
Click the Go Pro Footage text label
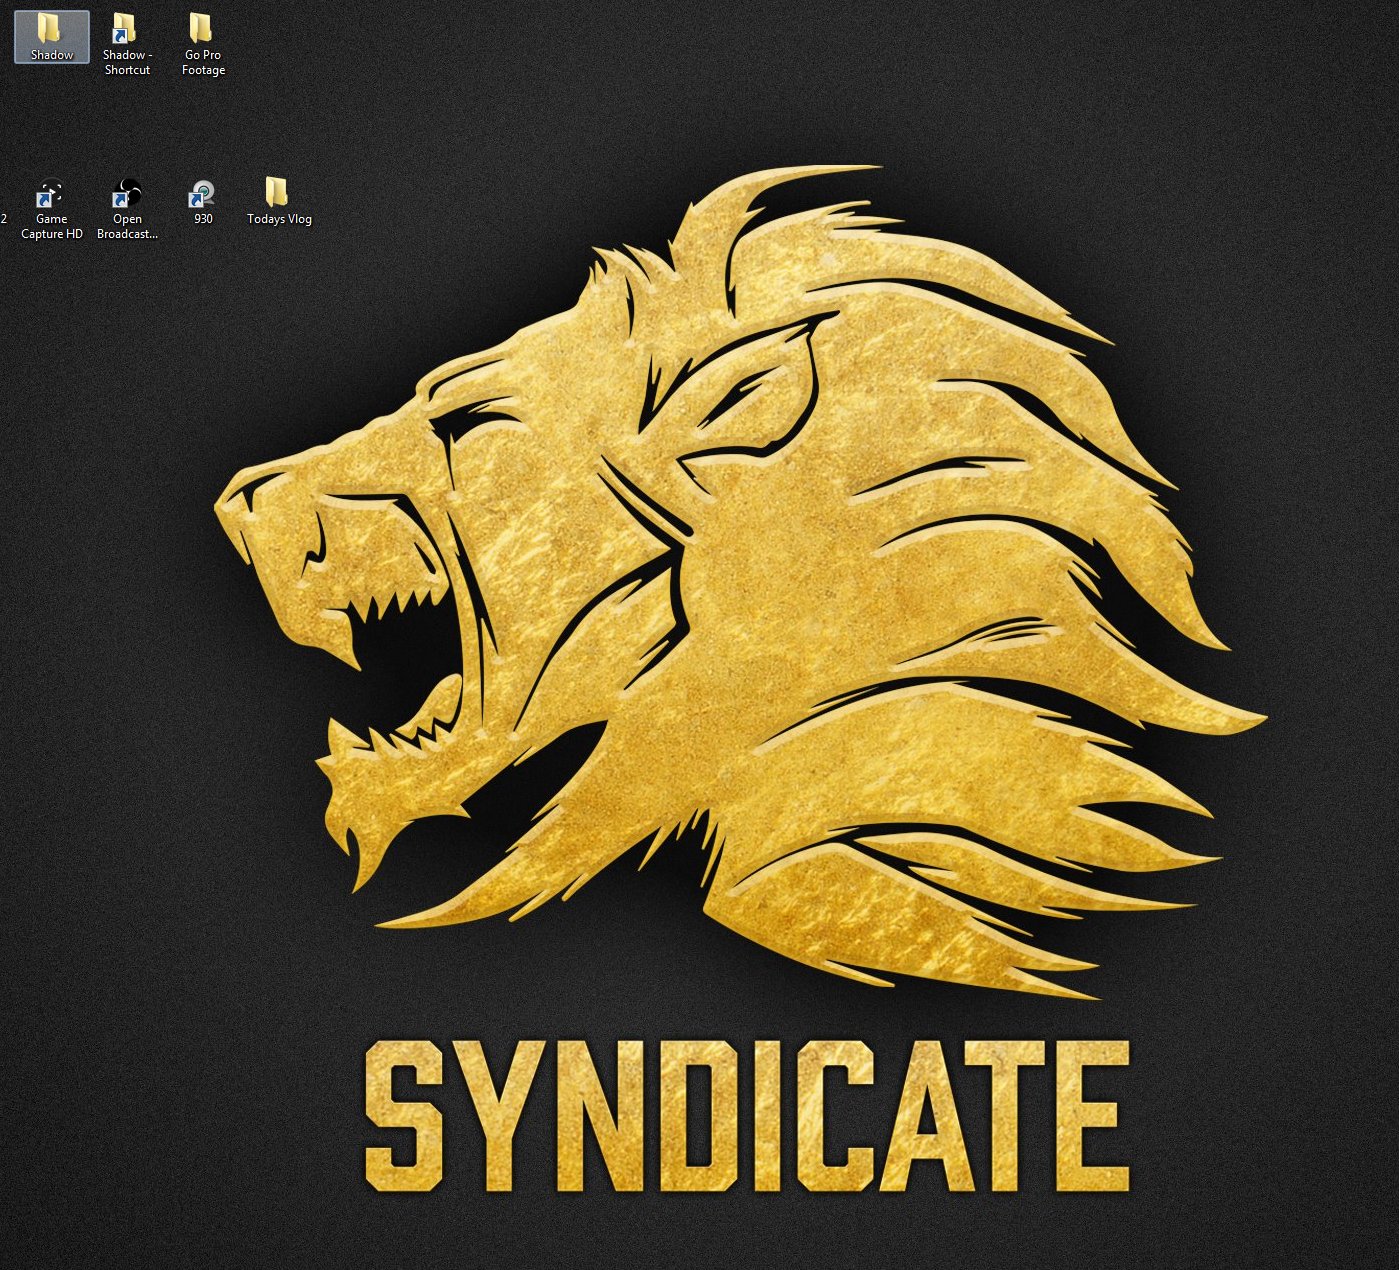coord(203,62)
